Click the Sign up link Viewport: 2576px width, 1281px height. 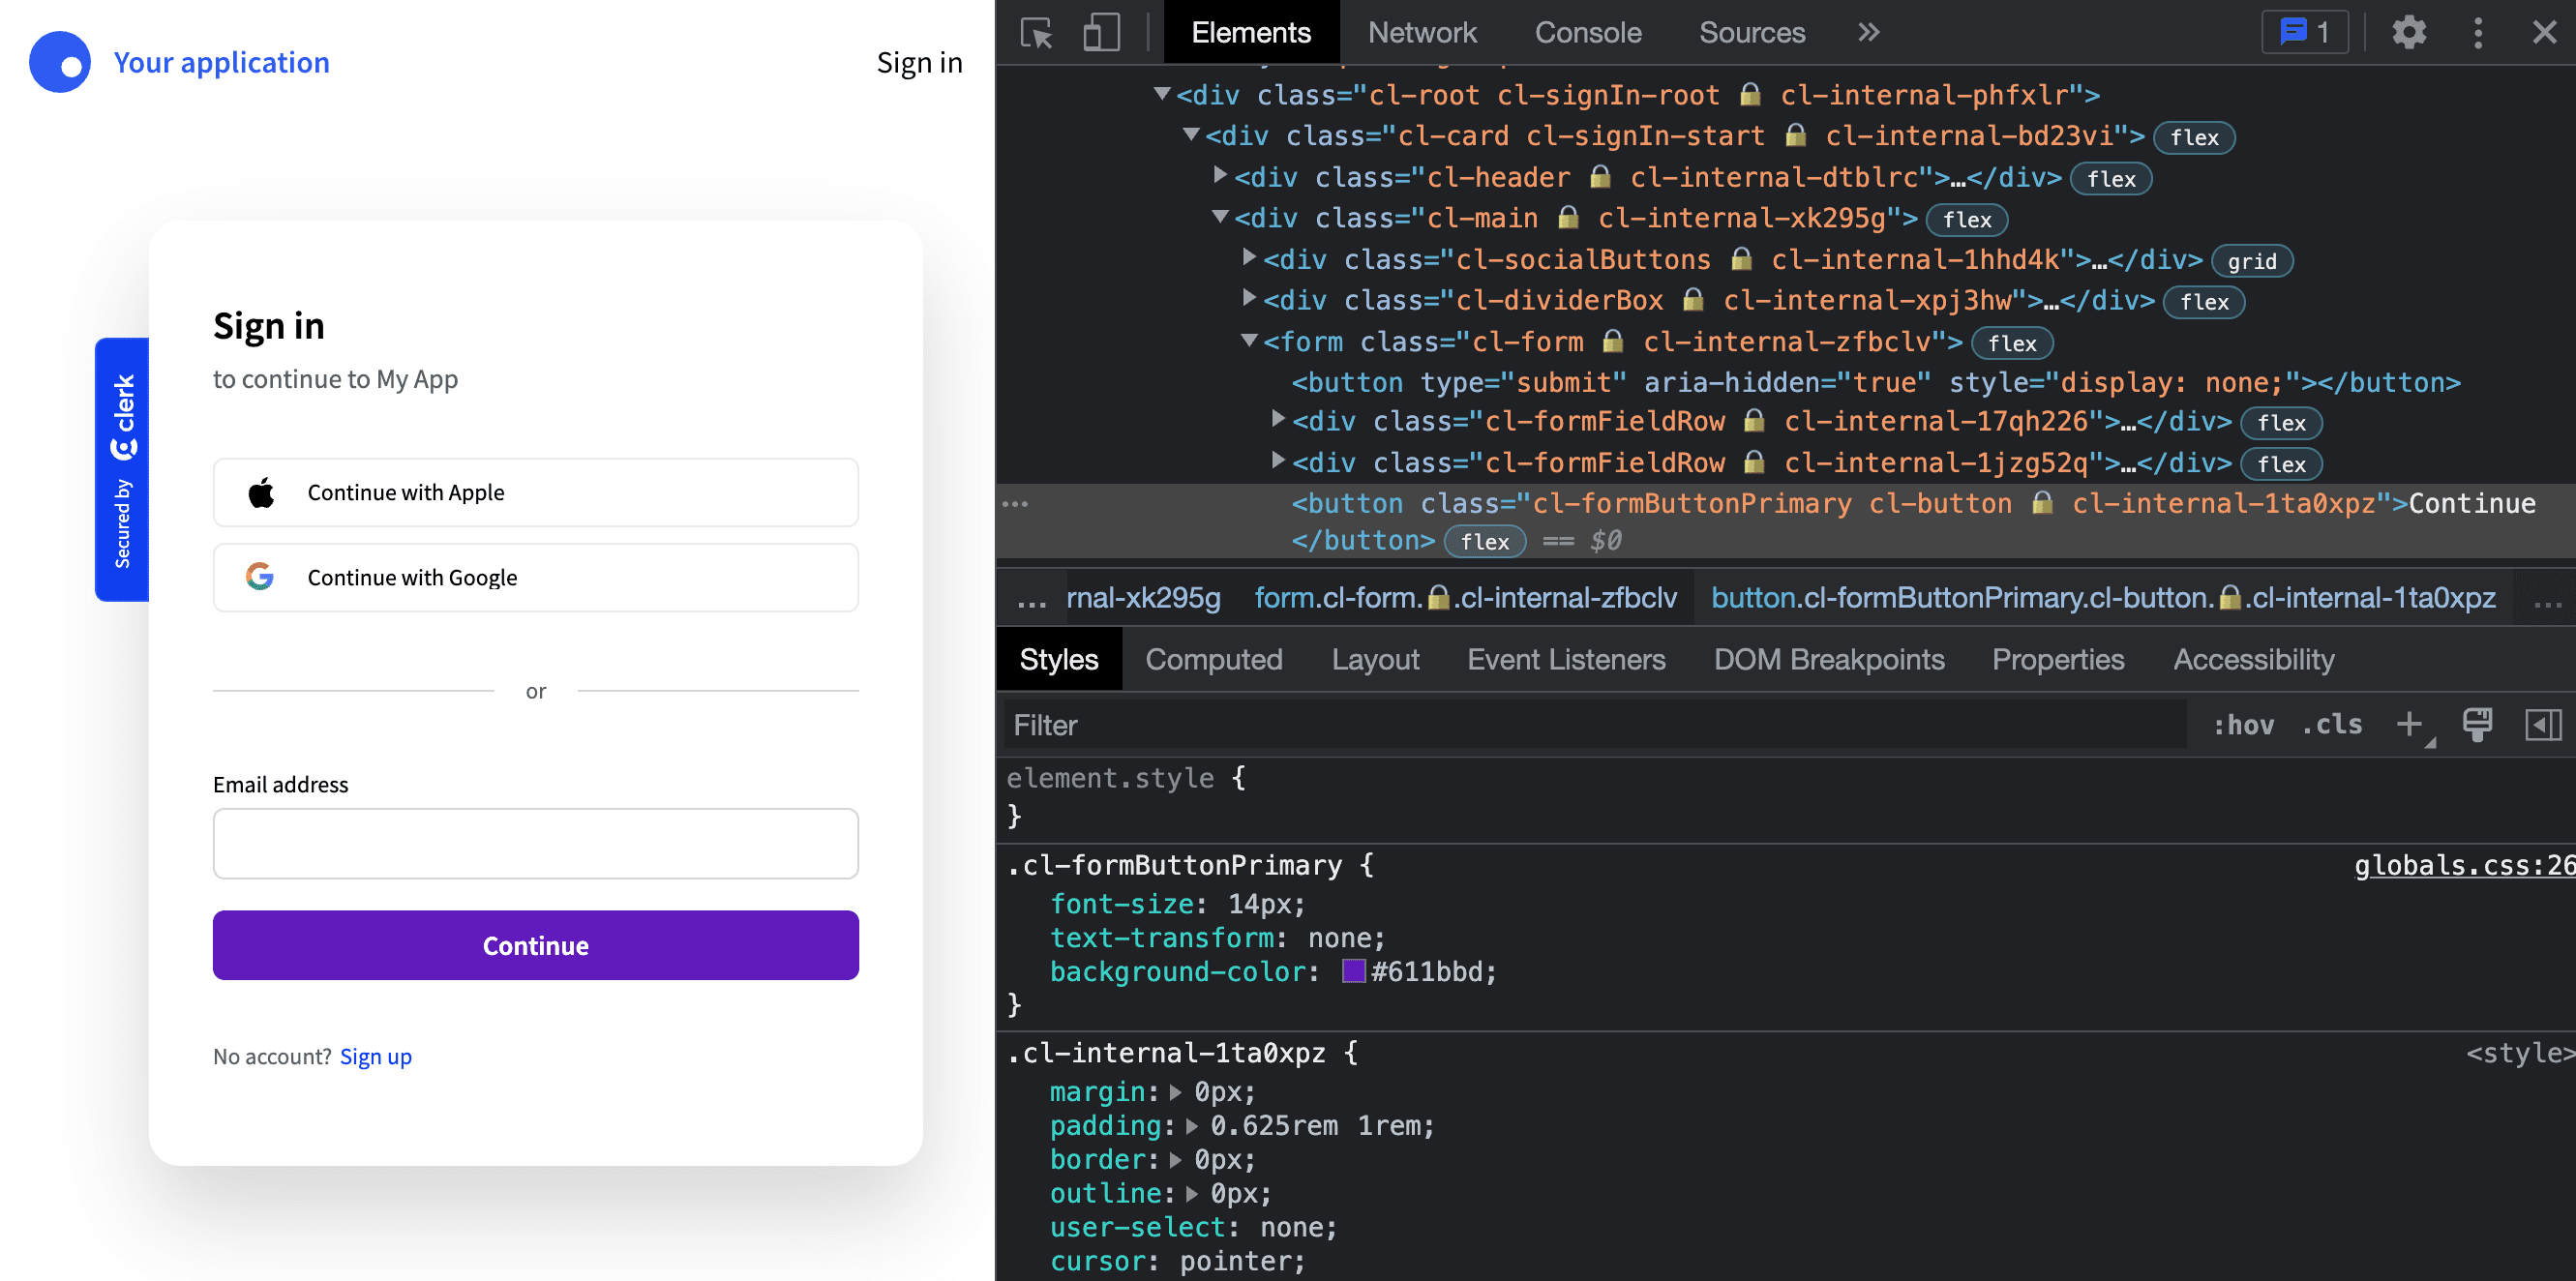[x=376, y=1056]
